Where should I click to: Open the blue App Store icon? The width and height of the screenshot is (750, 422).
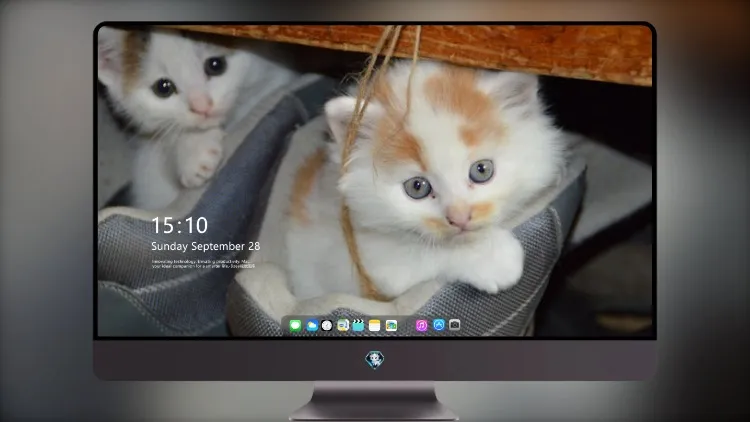pos(439,325)
